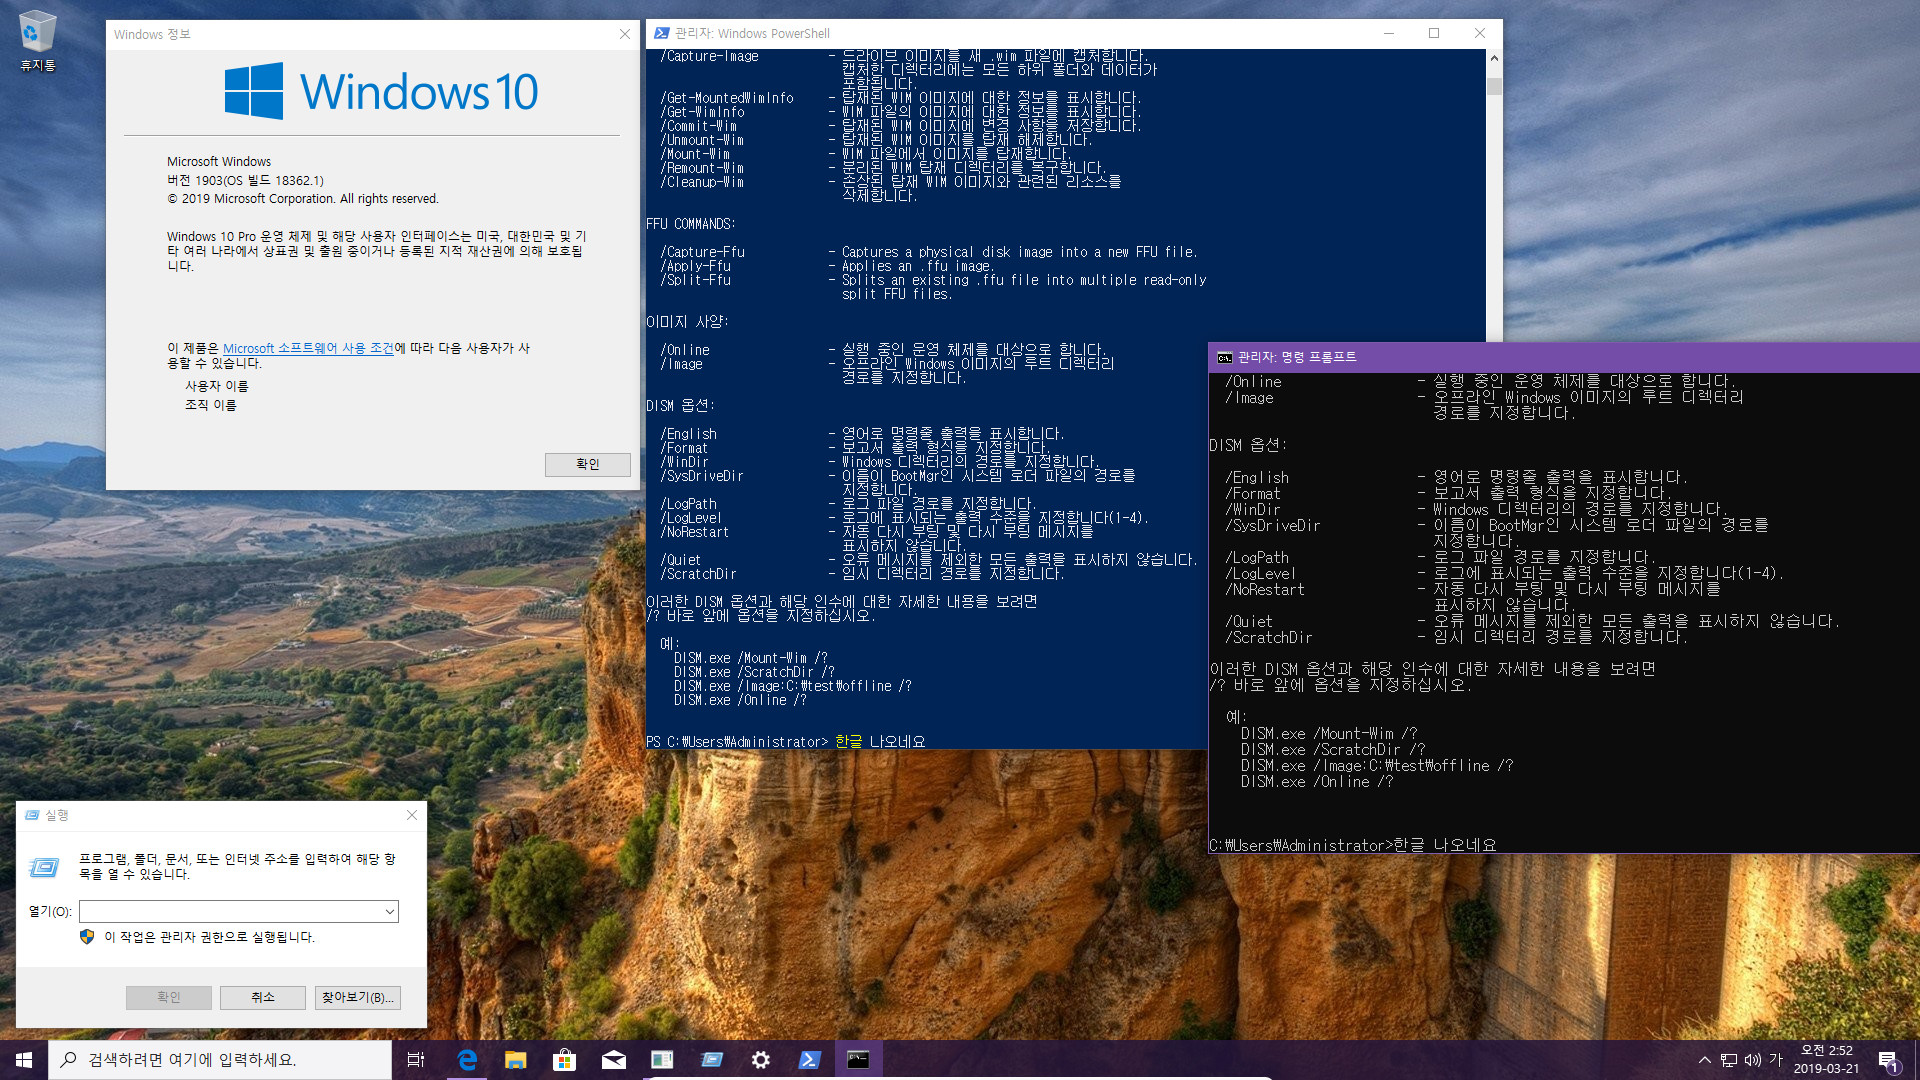Open the Mail app from the taskbar
The image size is (1920, 1080).
[614, 1059]
